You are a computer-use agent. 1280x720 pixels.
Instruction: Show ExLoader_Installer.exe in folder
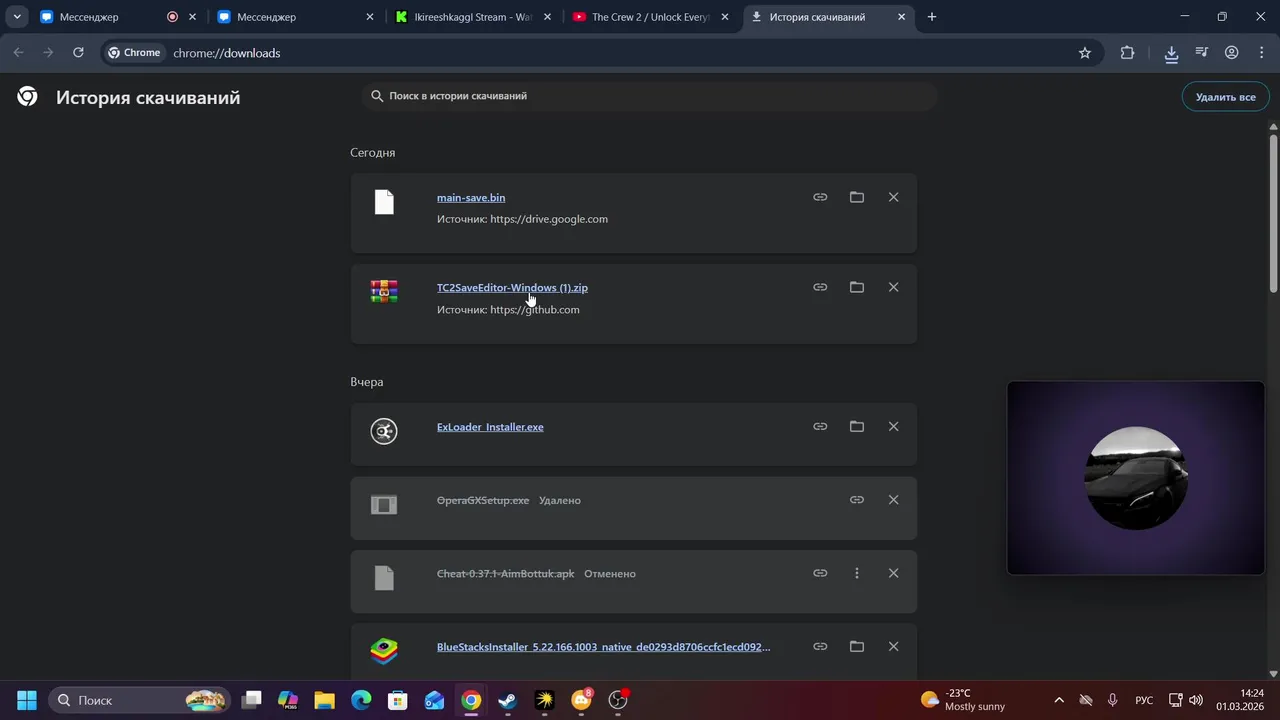(857, 426)
